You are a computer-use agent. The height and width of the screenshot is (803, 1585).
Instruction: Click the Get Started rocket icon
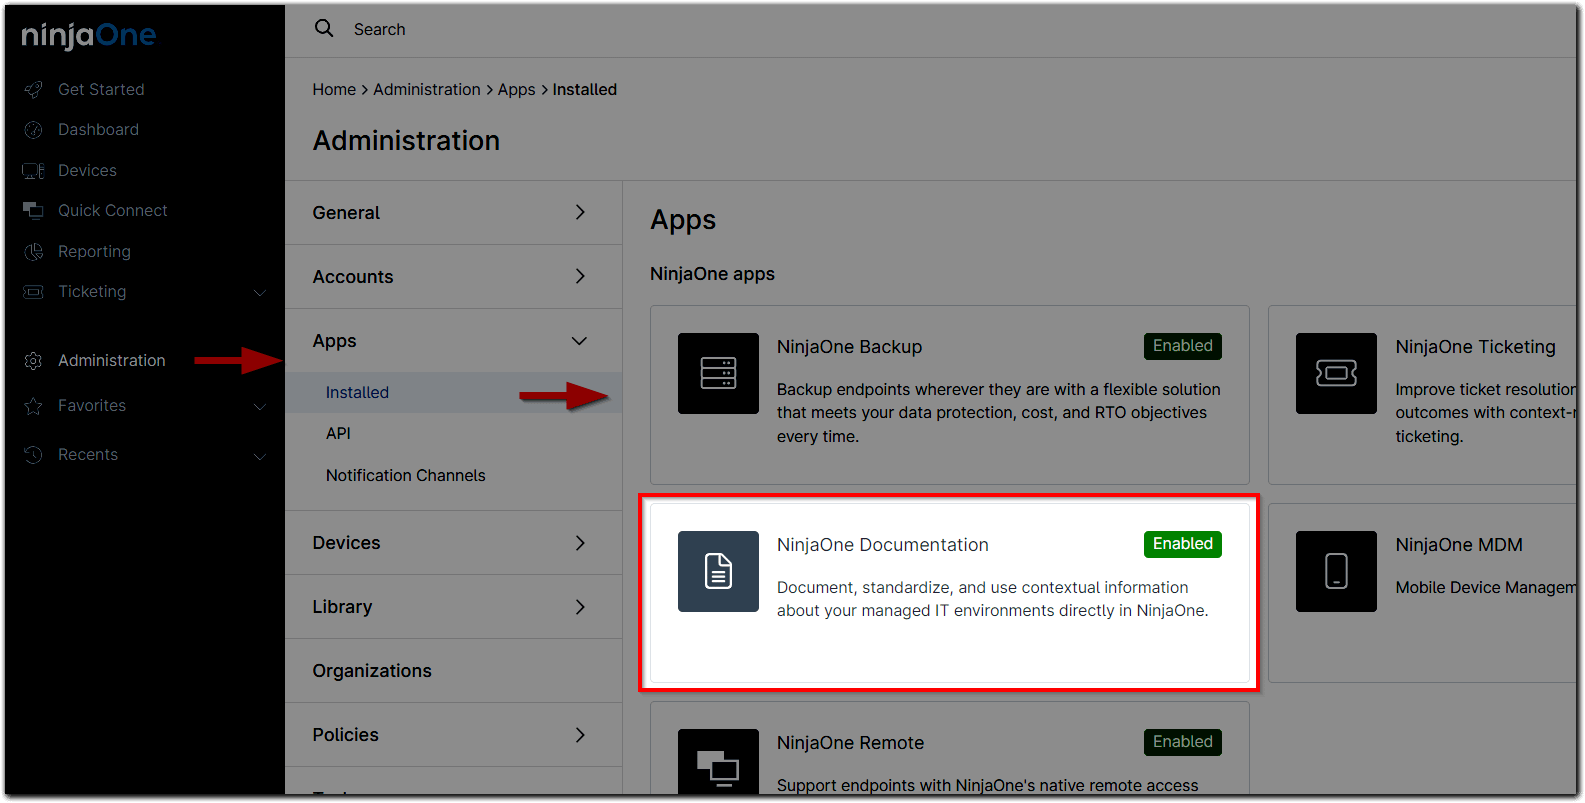[33, 90]
